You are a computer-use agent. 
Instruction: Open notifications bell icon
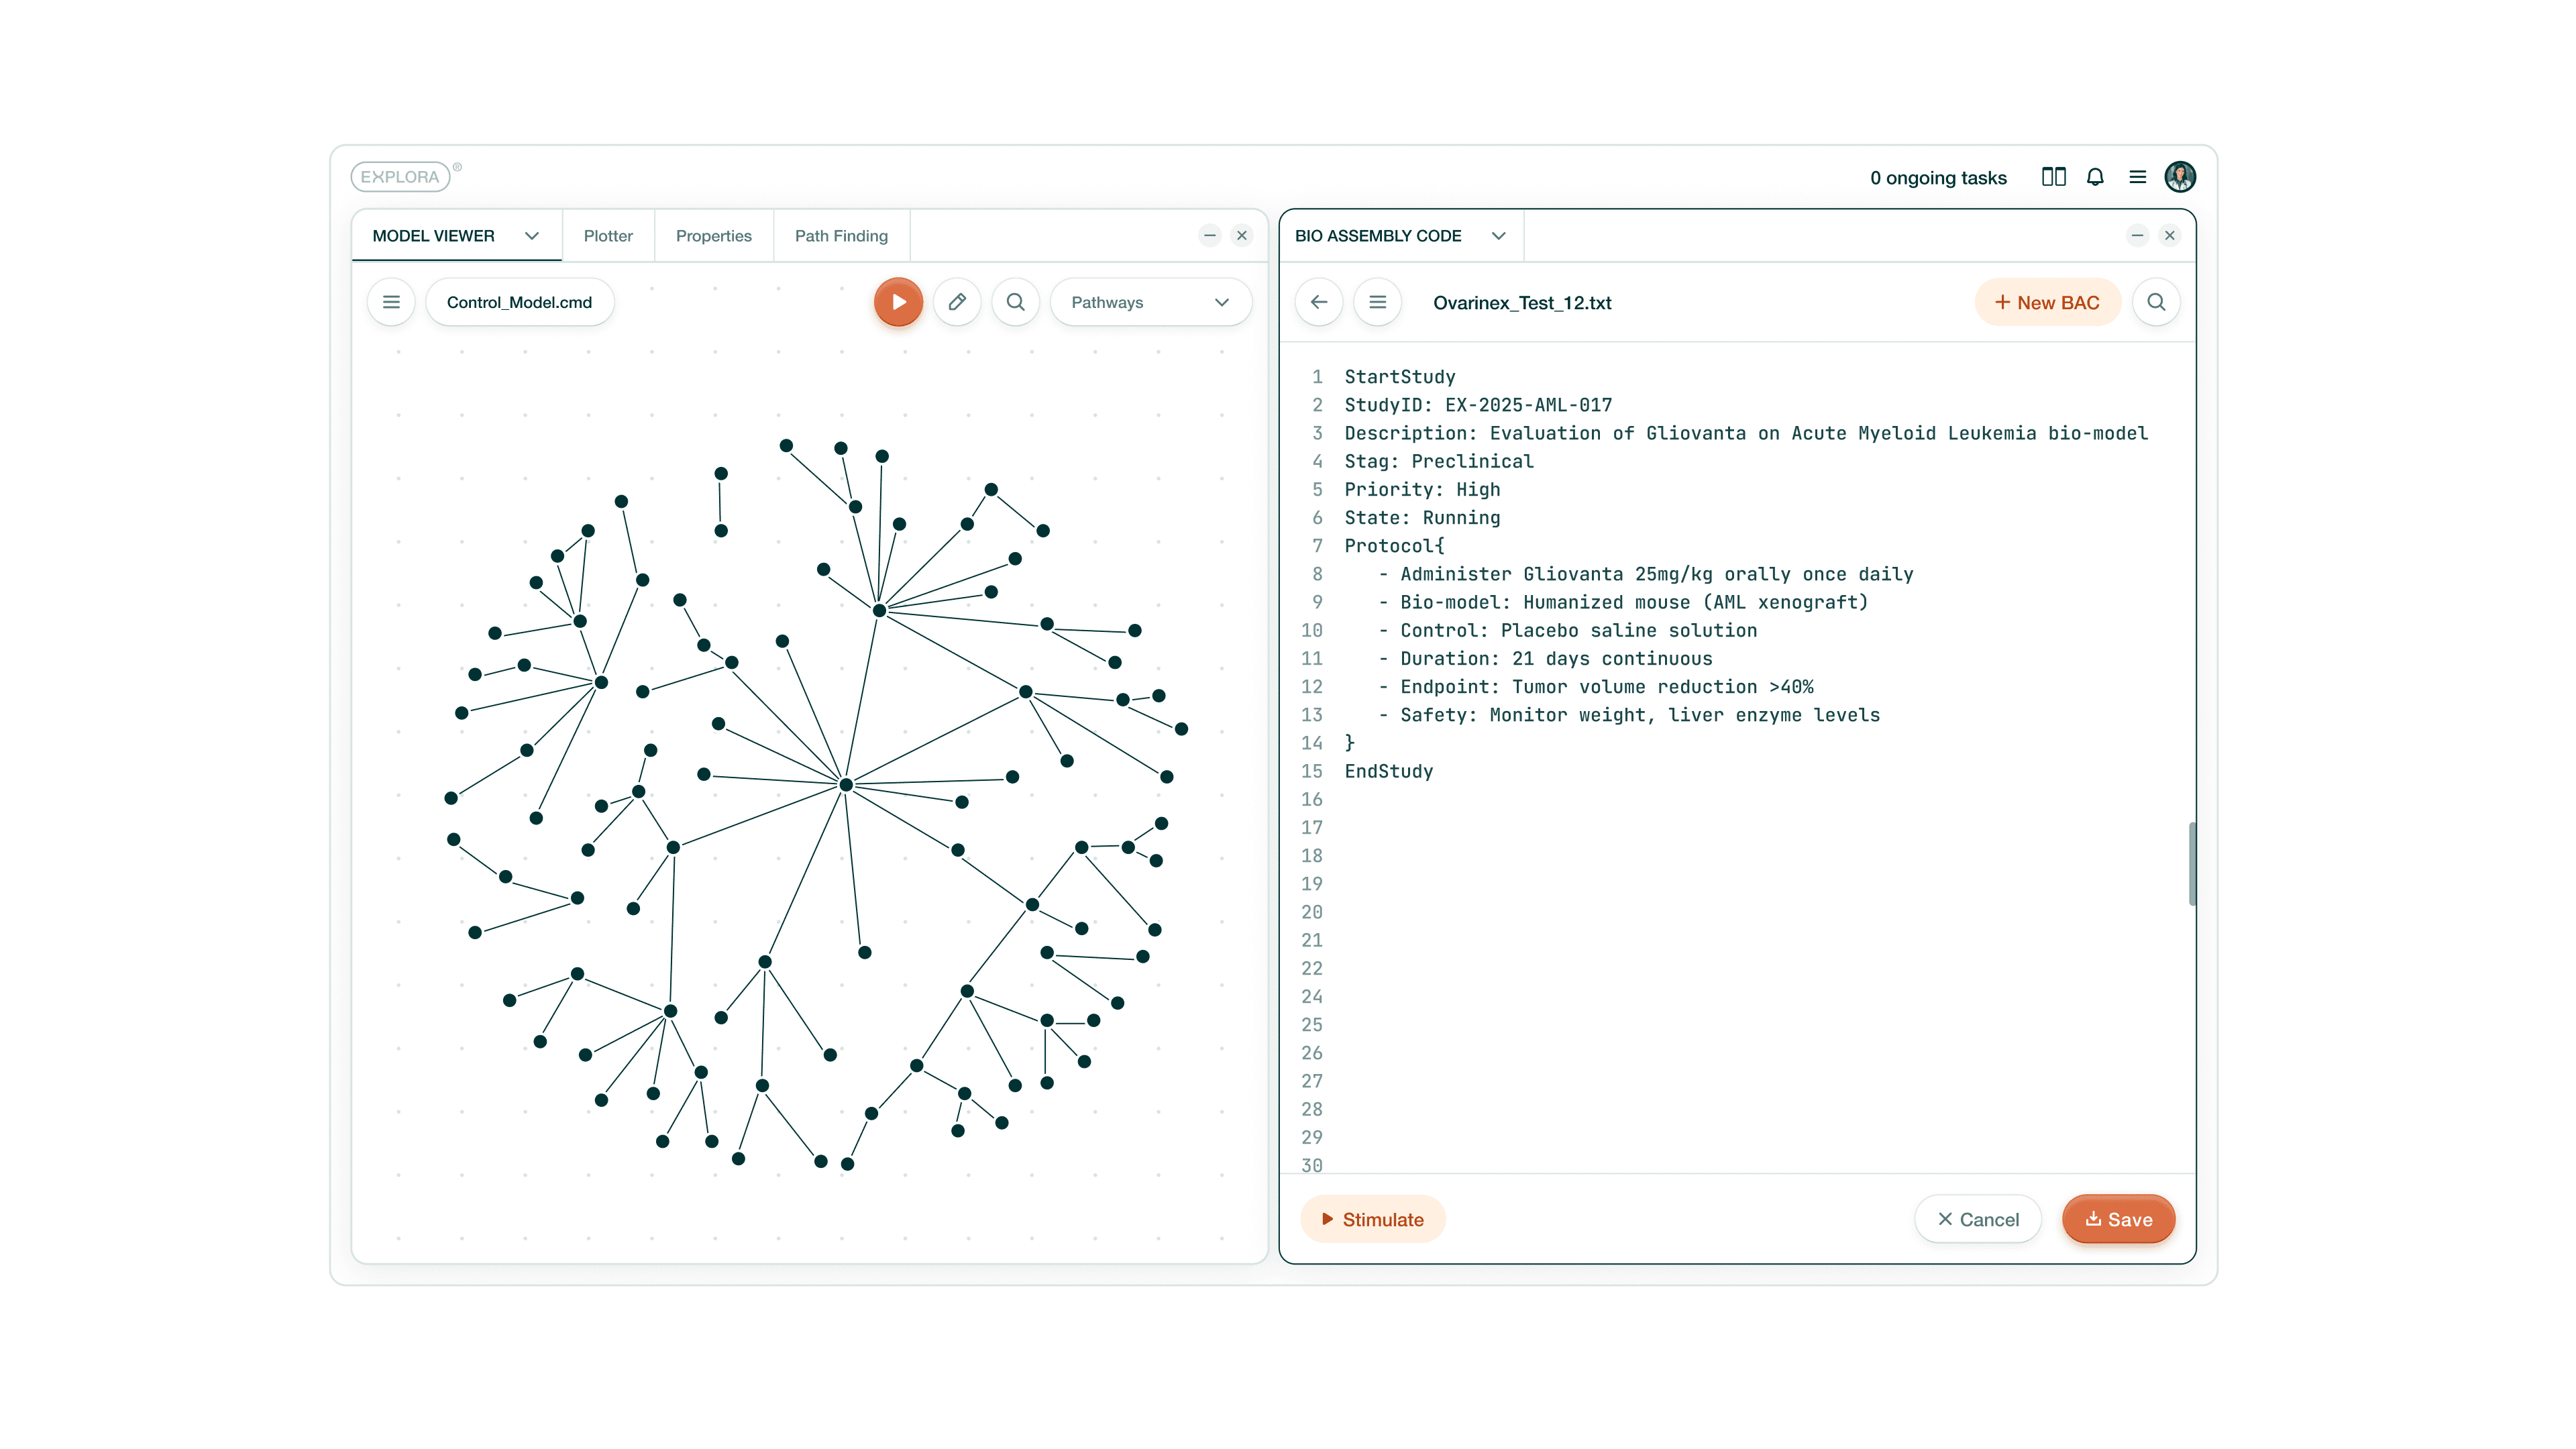click(2094, 177)
